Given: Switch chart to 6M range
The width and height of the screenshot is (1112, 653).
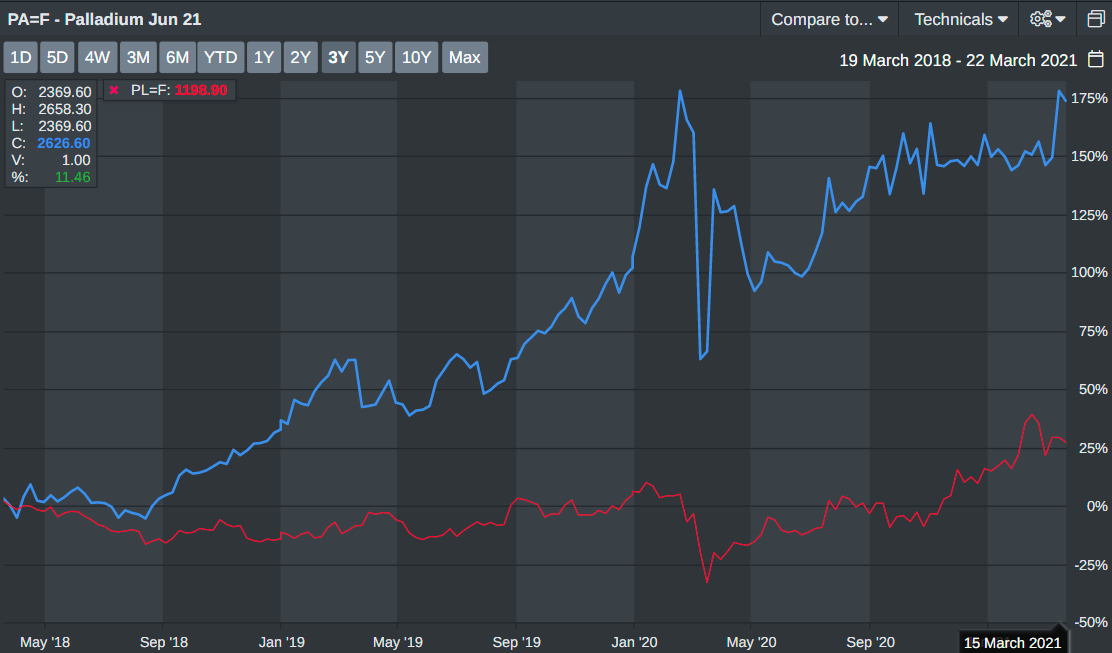Looking at the screenshot, I should click(x=177, y=57).
